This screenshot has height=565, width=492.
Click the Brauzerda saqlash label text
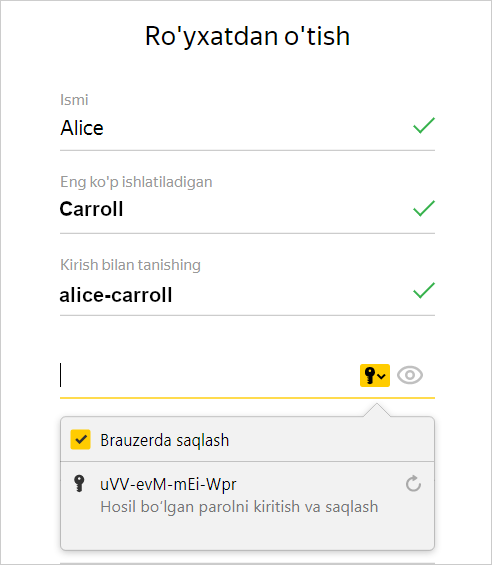pos(165,440)
